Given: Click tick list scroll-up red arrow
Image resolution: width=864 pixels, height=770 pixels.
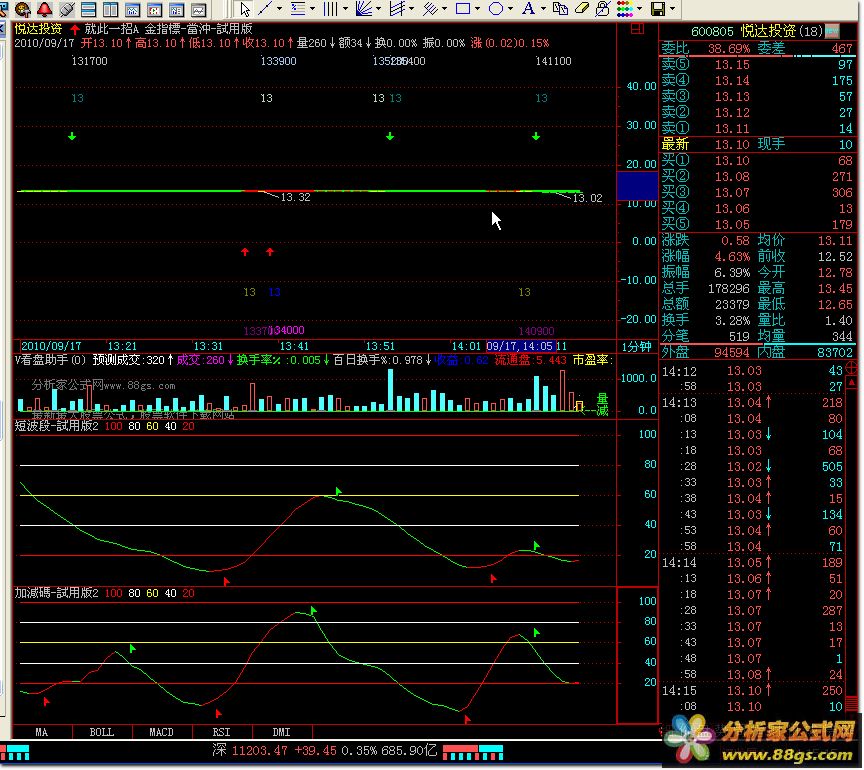Looking at the screenshot, I should click(x=852, y=383).
